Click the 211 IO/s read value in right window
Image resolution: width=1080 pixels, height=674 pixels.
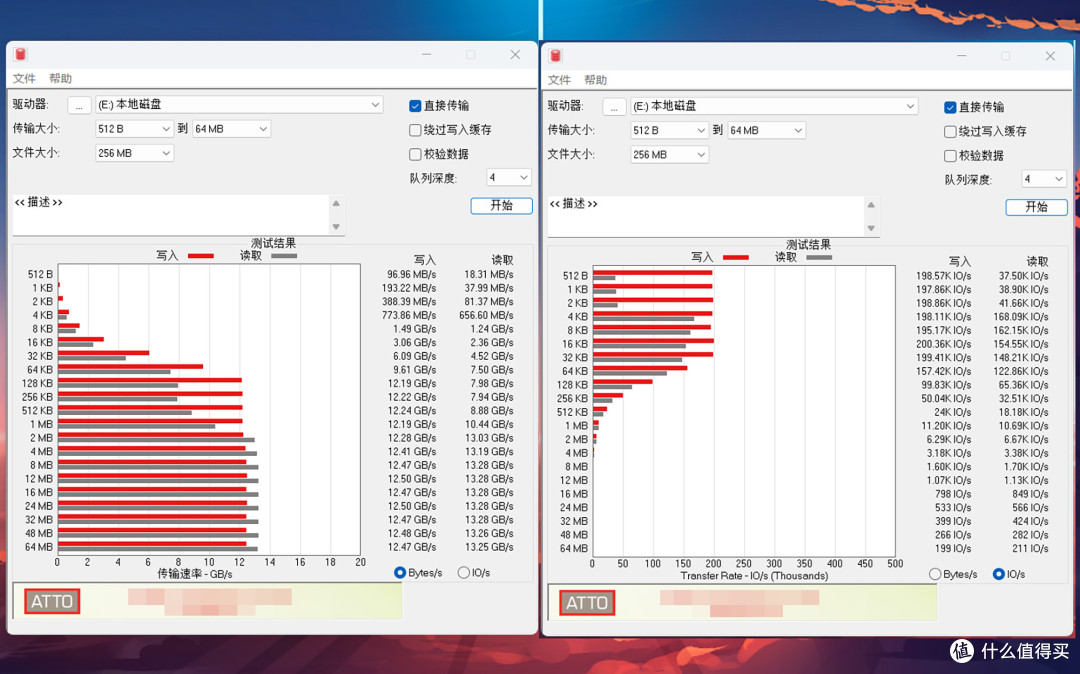pos(1030,548)
